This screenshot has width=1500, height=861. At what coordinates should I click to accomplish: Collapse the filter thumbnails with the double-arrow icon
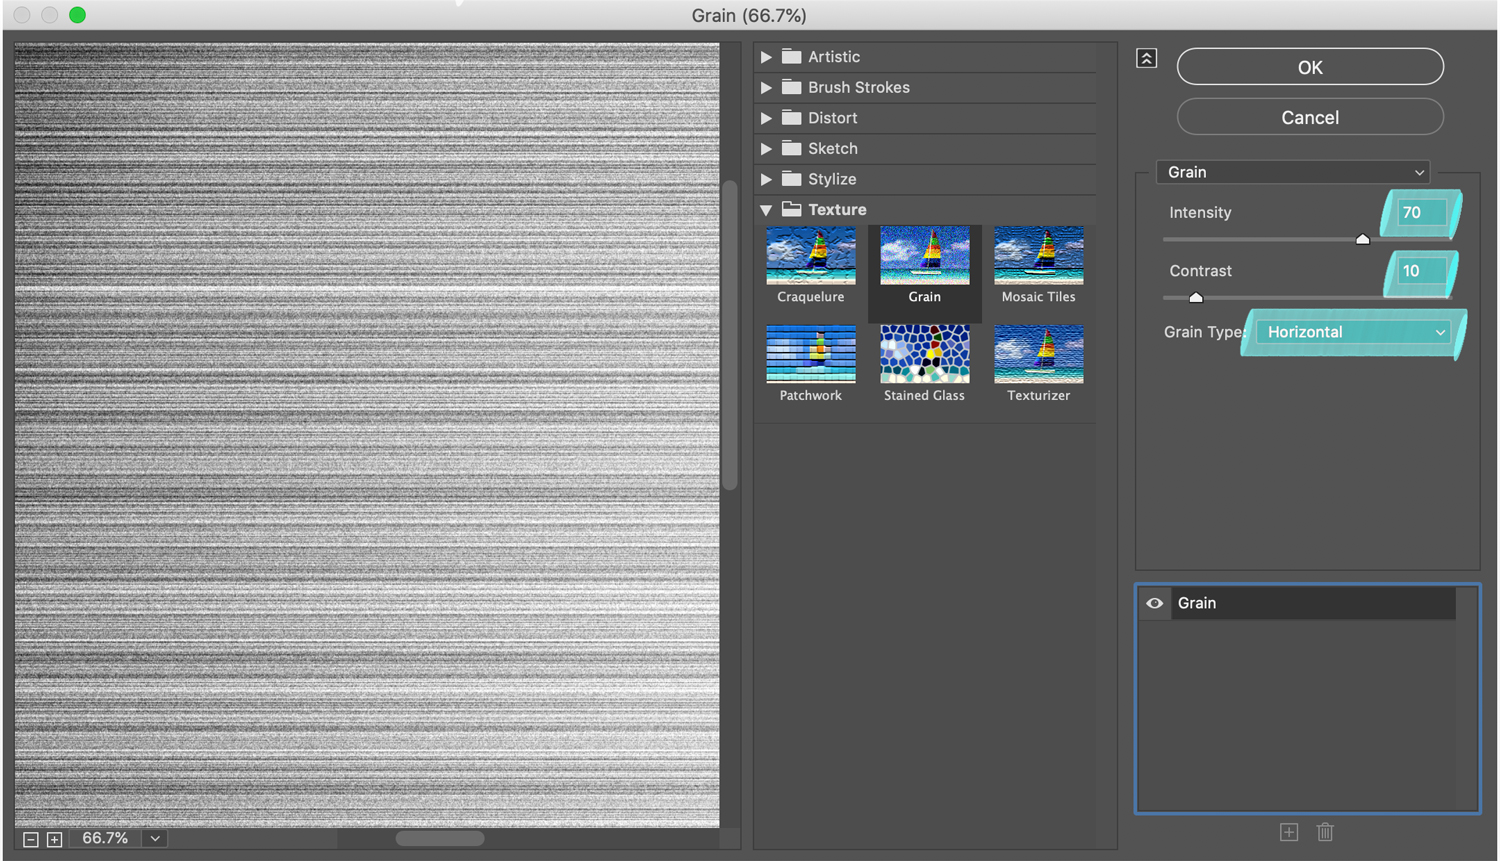click(x=1146, y=58)
